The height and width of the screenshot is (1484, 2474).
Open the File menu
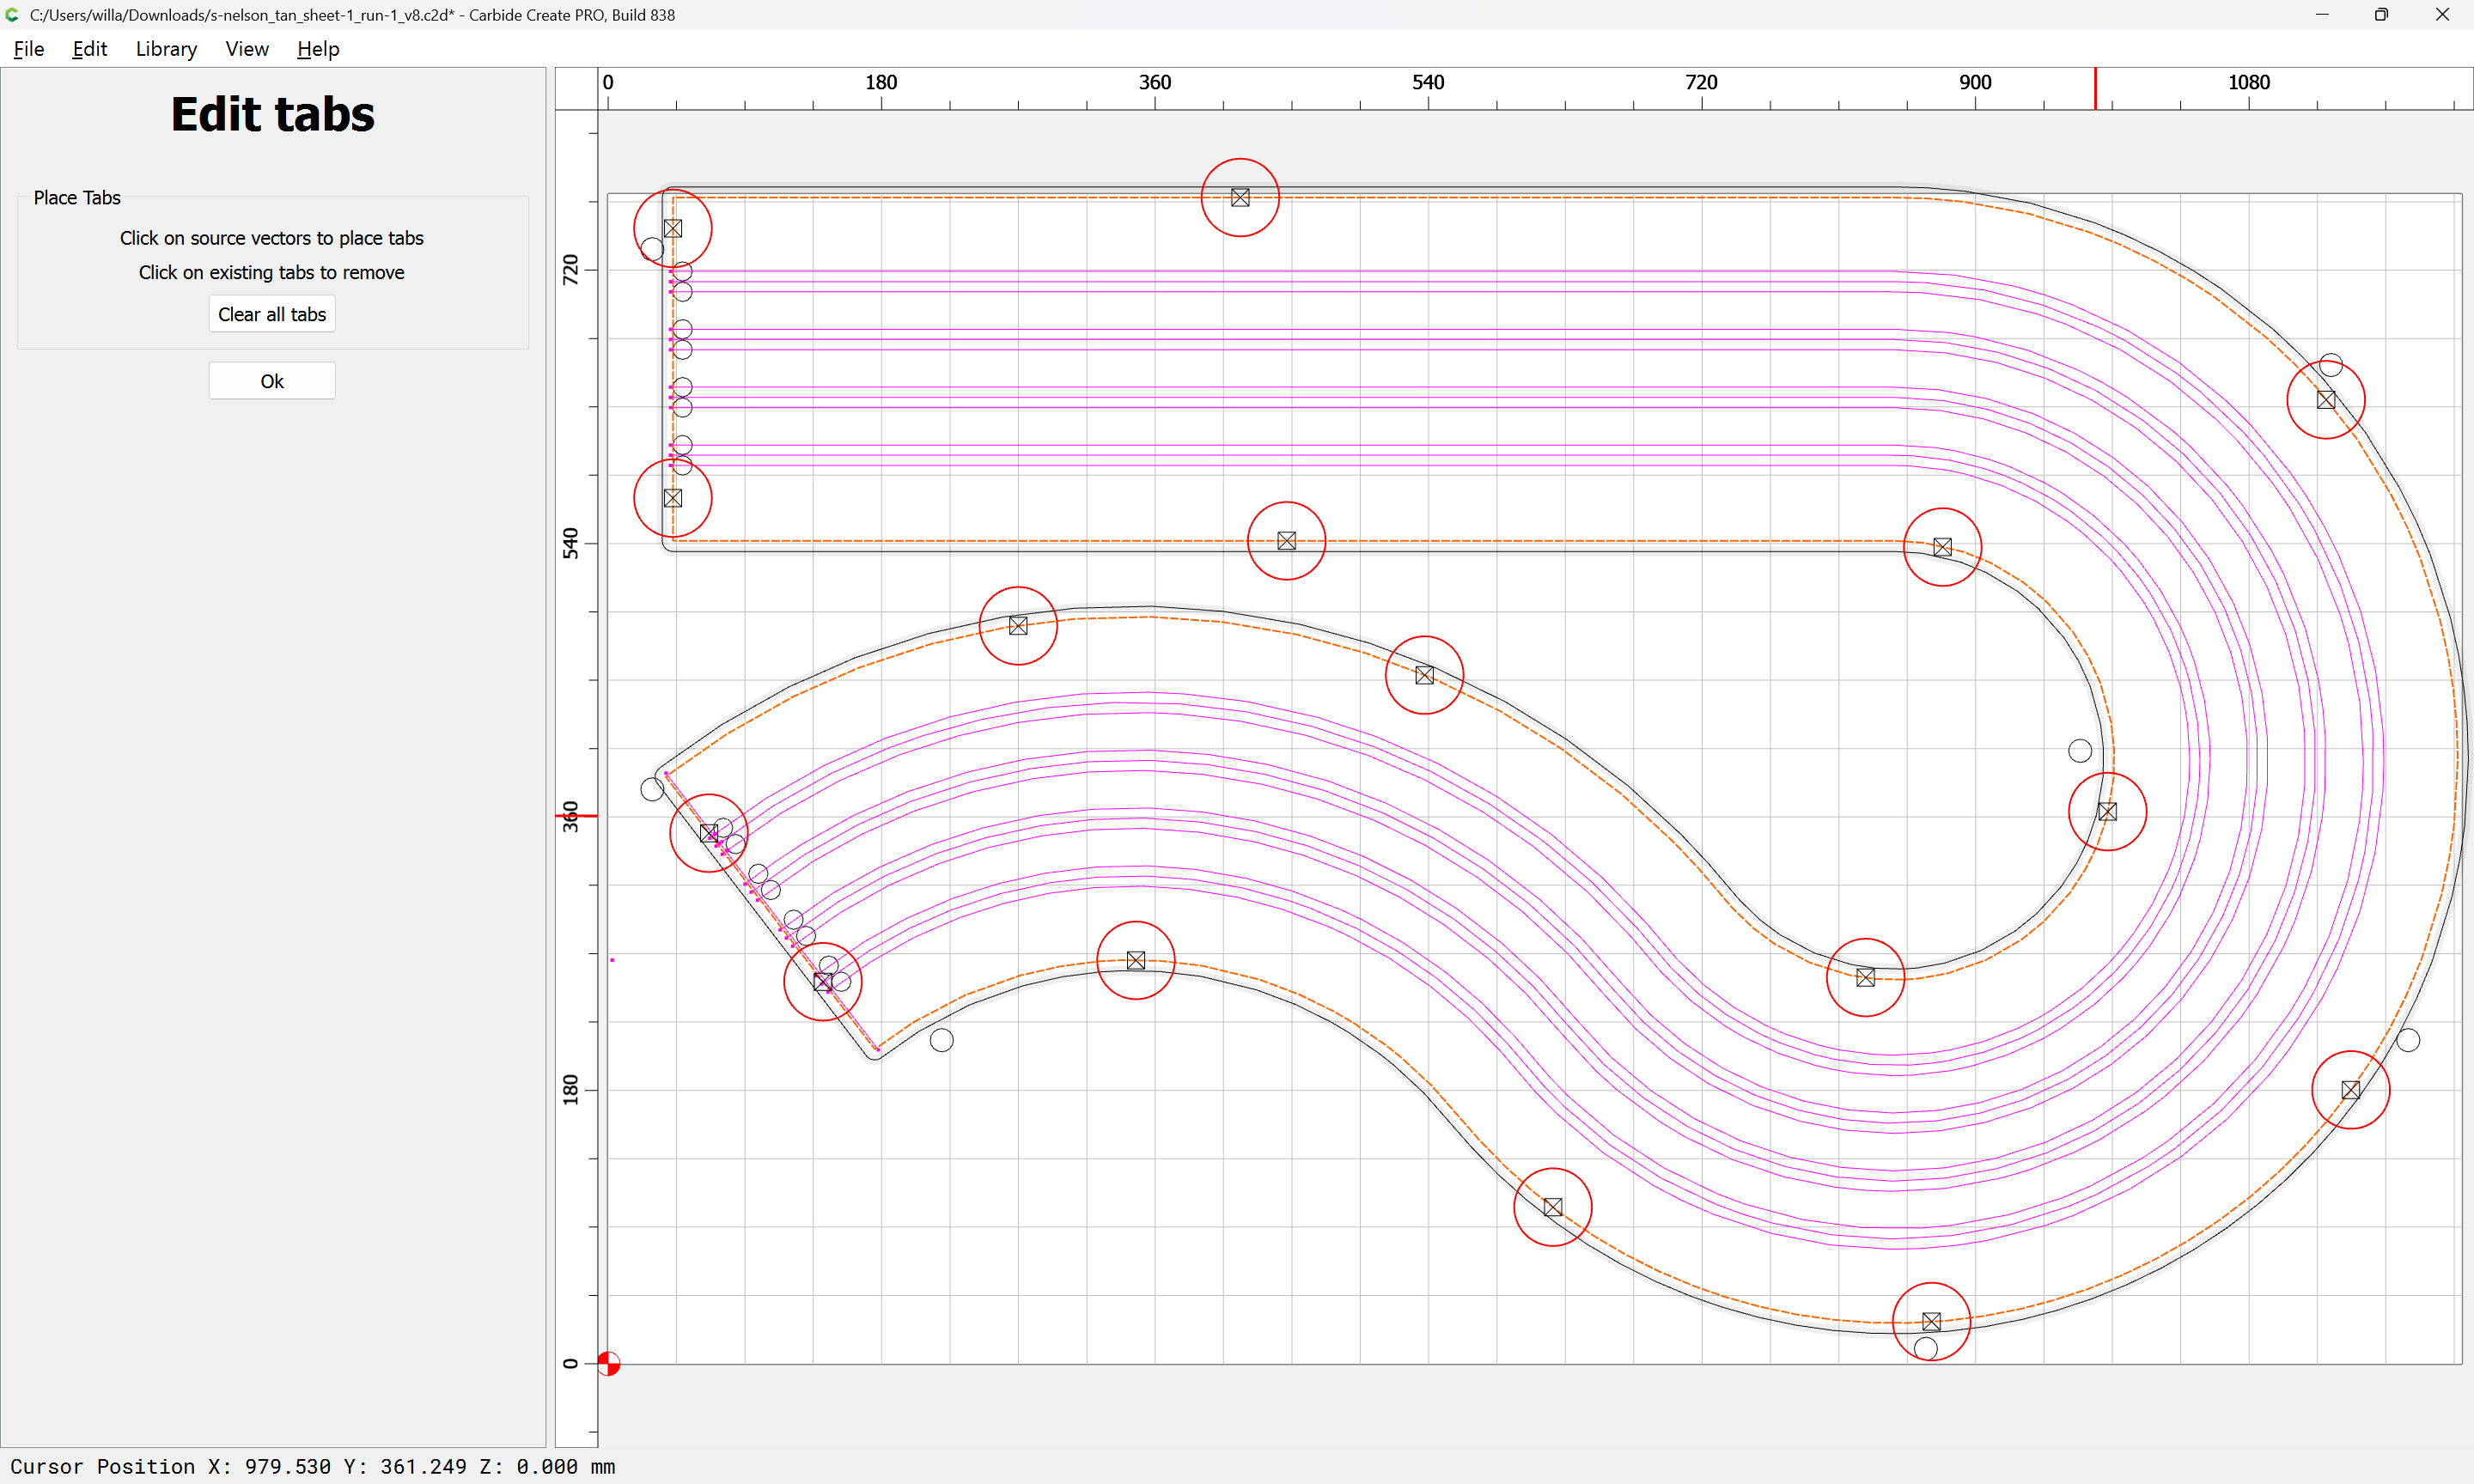[28, 49]
